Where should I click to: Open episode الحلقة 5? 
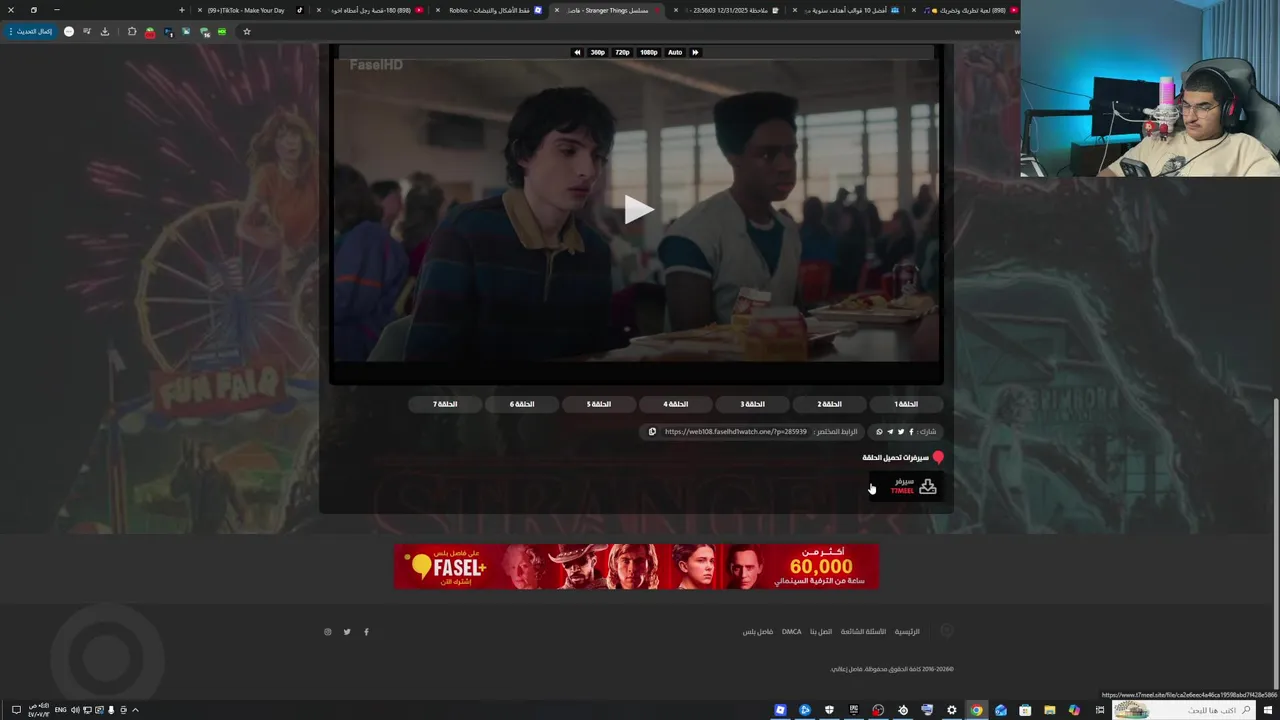599,404
